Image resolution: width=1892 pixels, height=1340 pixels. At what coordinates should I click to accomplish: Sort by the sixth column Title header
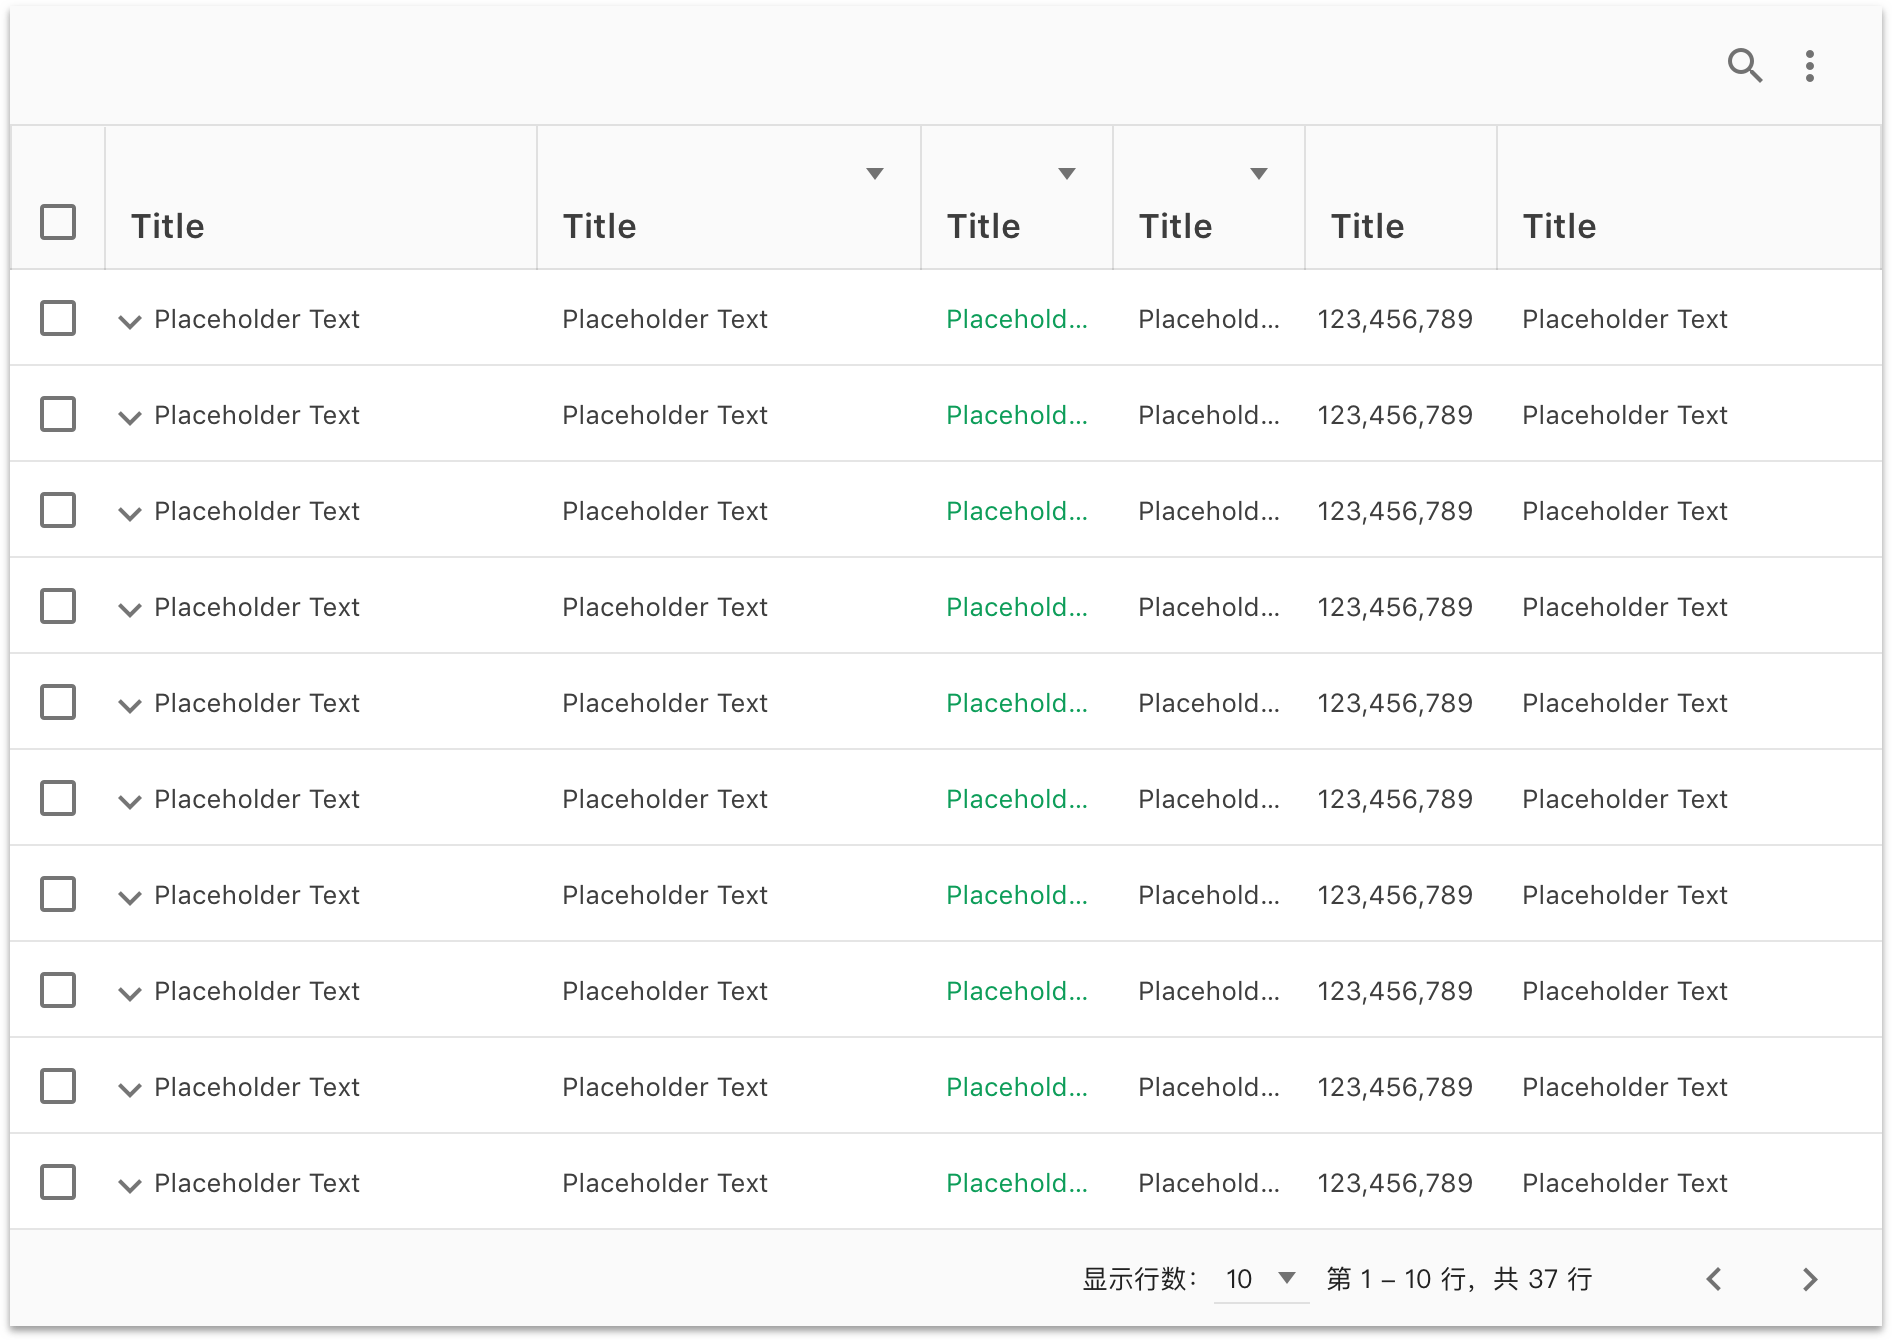pos(1559,226)
